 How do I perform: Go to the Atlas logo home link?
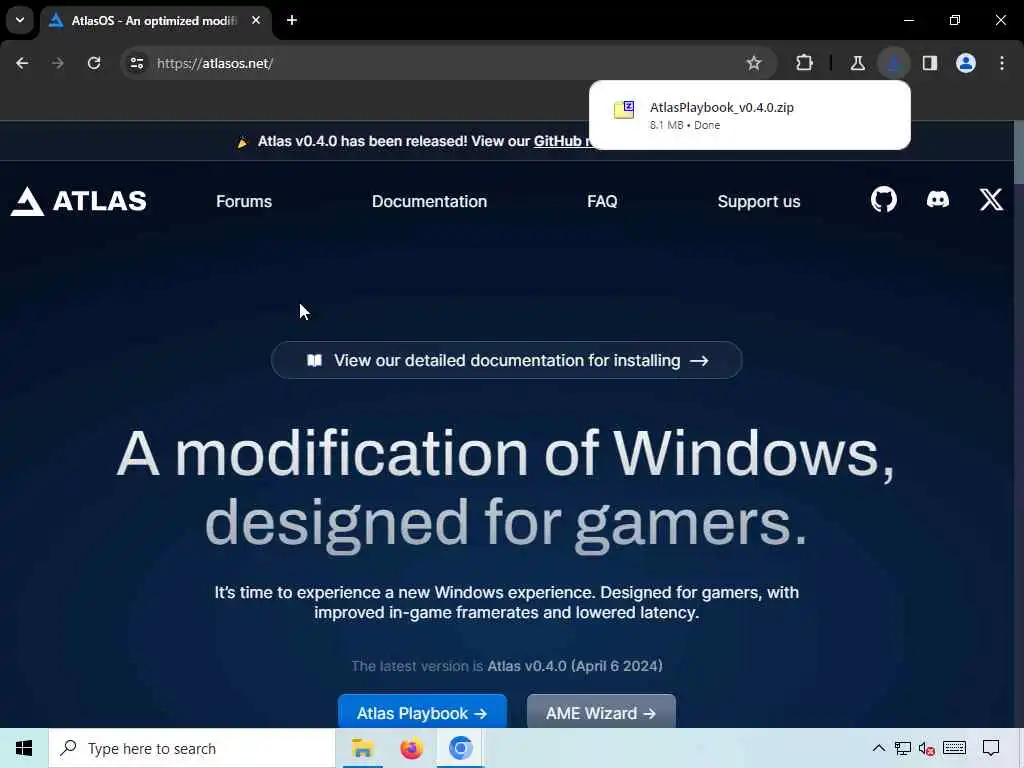(78, 201)
